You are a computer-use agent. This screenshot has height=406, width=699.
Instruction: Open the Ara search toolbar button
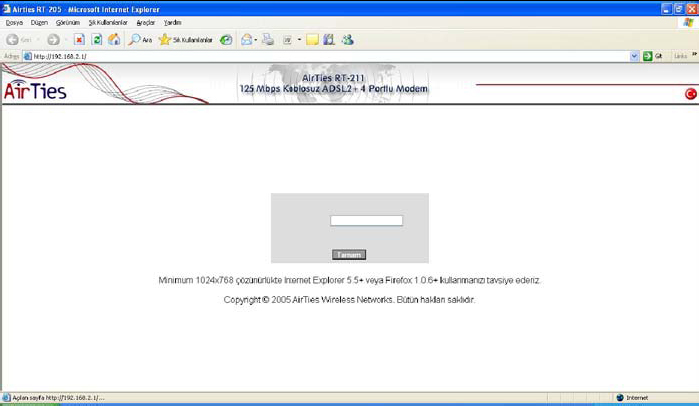coord(140,40)
